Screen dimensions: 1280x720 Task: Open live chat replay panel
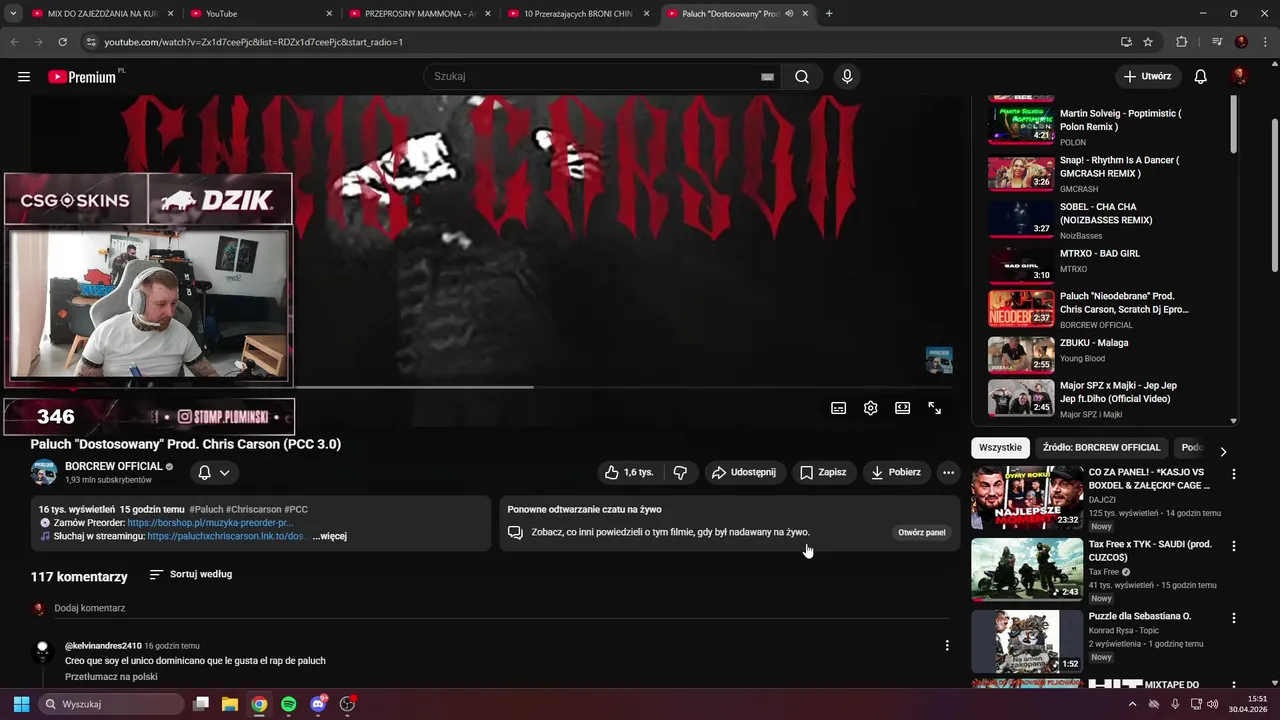click(x=921, y=532)
